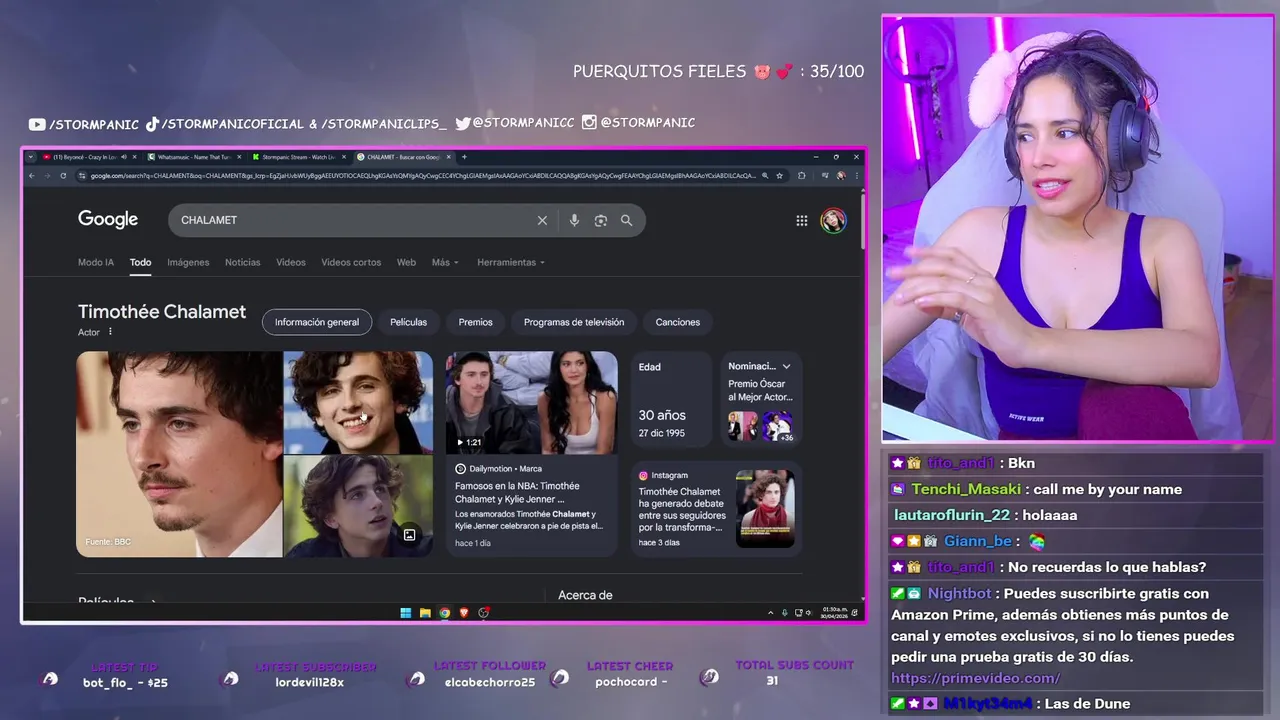Launch Brave browser from taskbar
This screenshot has height=720, width=1280.
tap(464, 612)
